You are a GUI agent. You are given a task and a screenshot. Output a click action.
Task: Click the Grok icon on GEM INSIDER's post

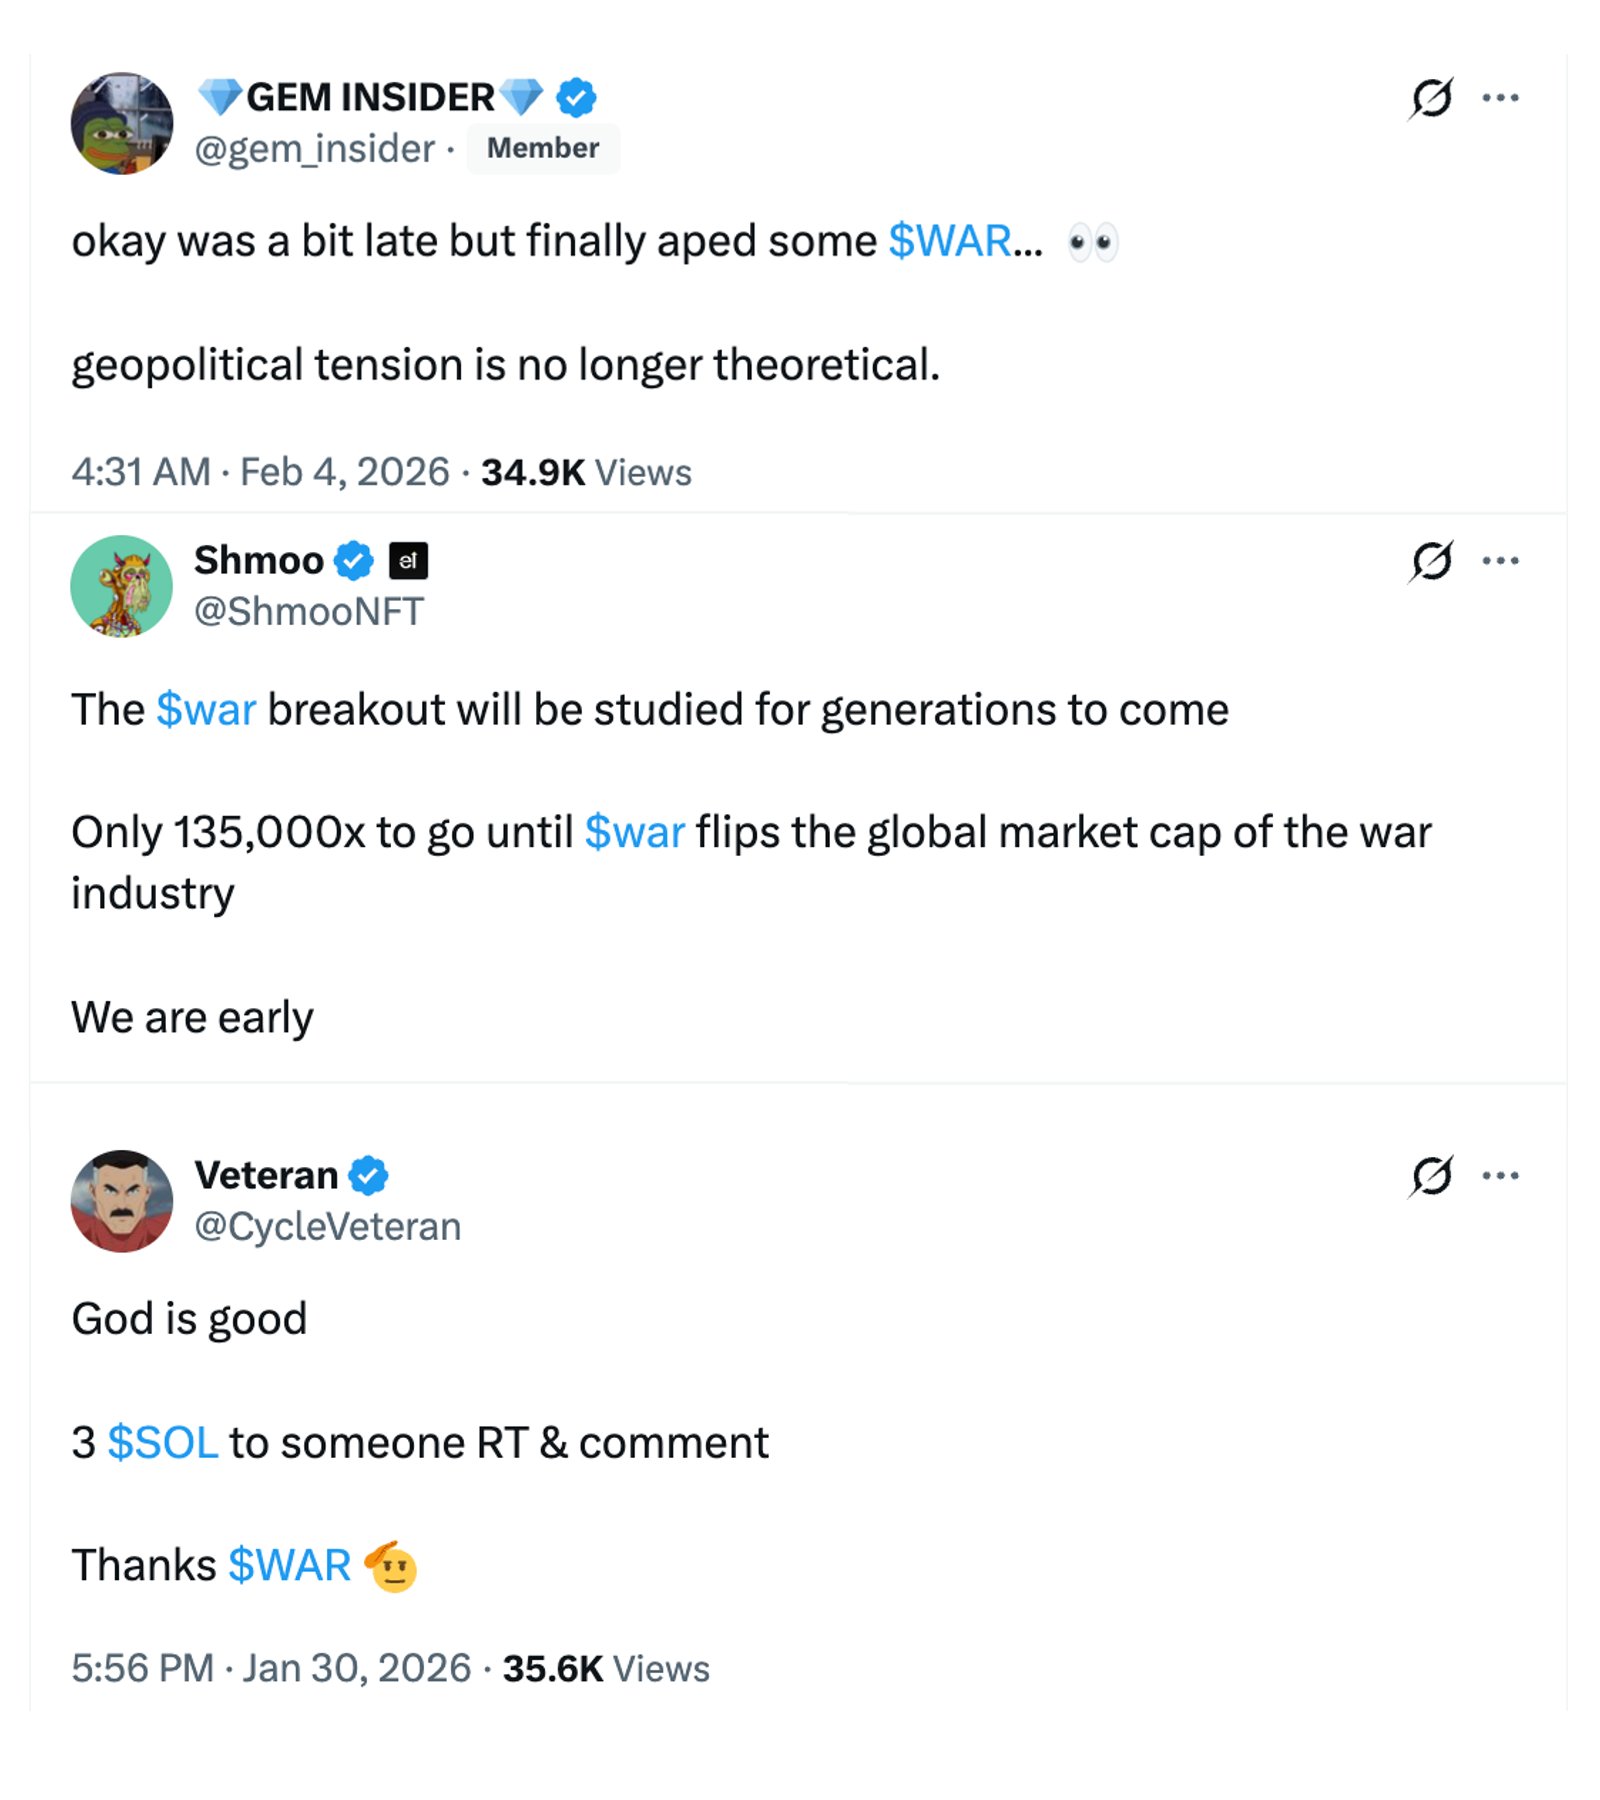tap(1431, 98)
